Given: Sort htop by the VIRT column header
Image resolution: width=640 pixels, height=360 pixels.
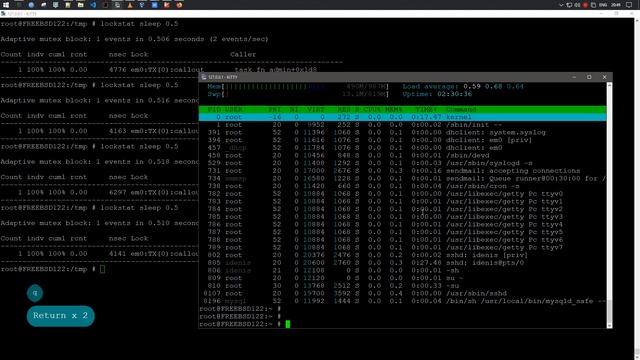Looking at the screenshot, I should point(316,109).
